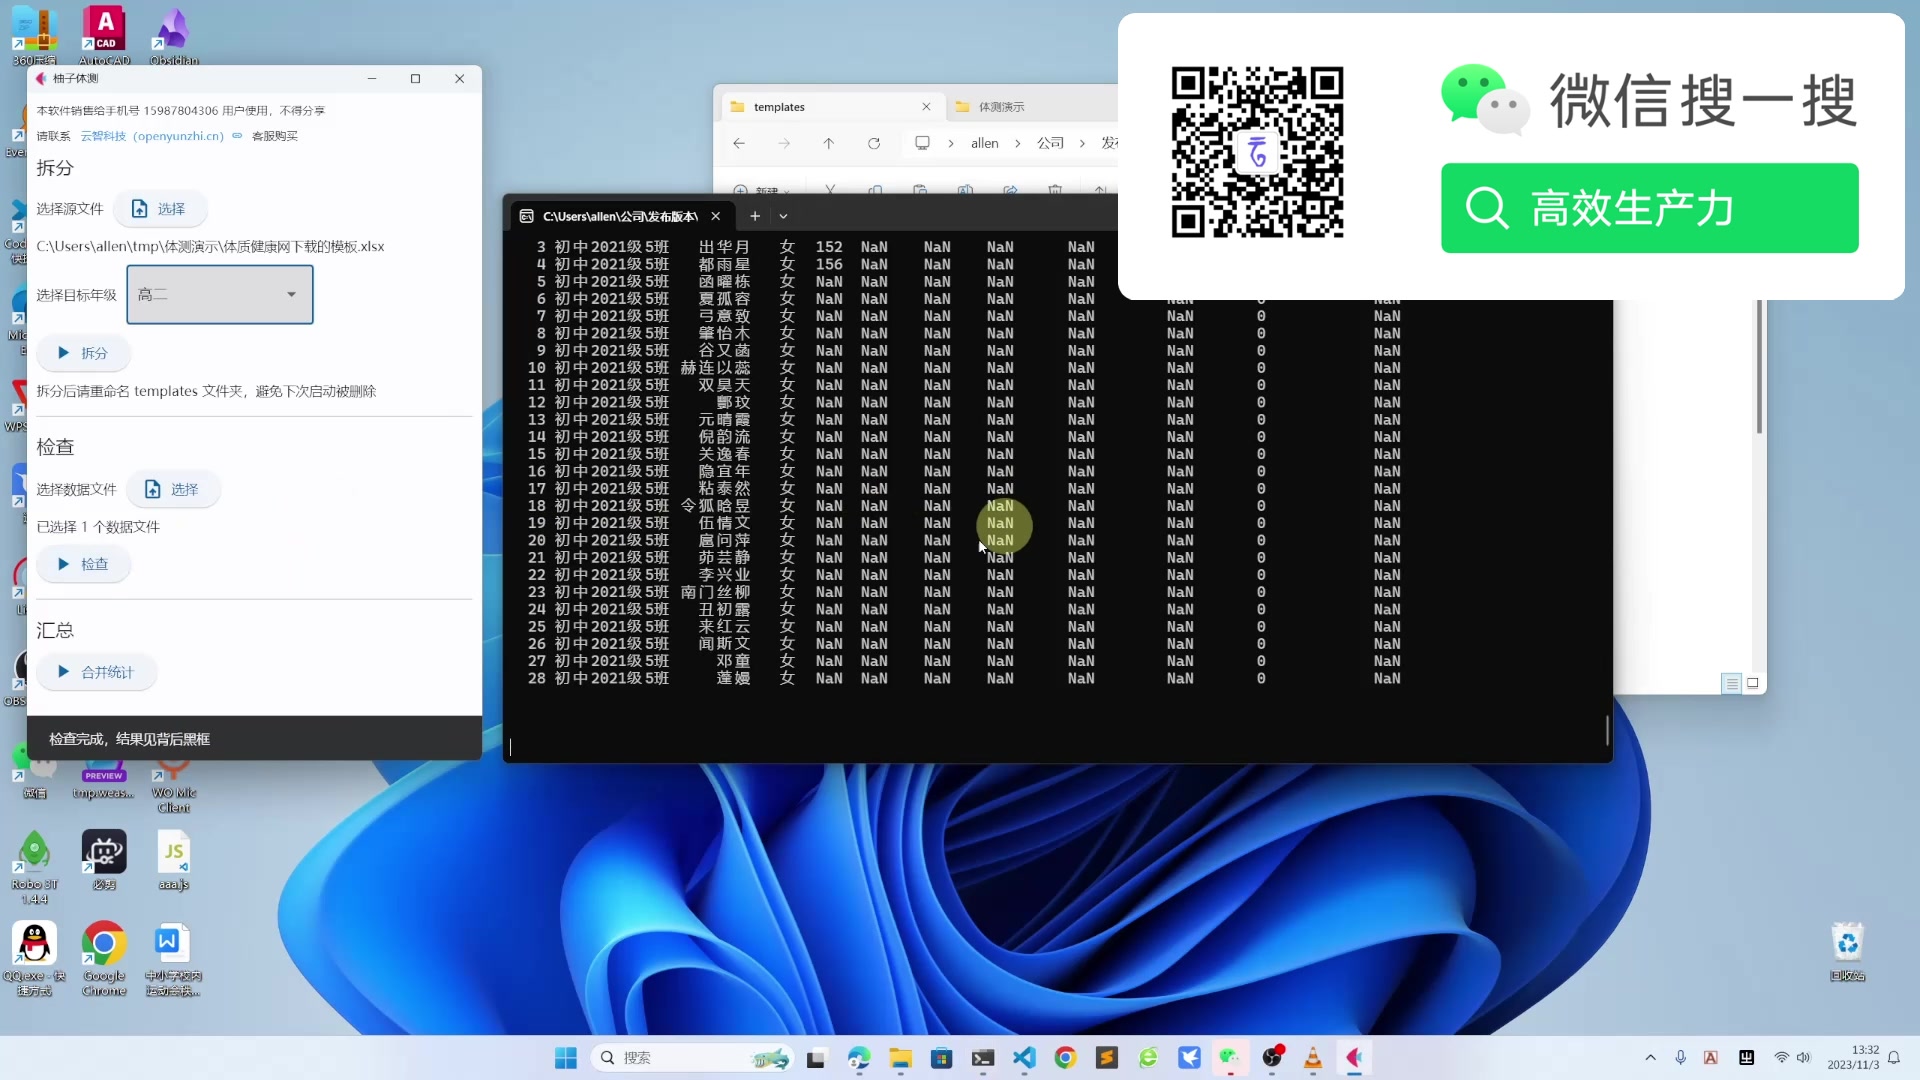The height and width of the screenshot is (1080, 1920).
Task: Expand the chevron after allen in breadcrumb
Action: coord(1018,143)
